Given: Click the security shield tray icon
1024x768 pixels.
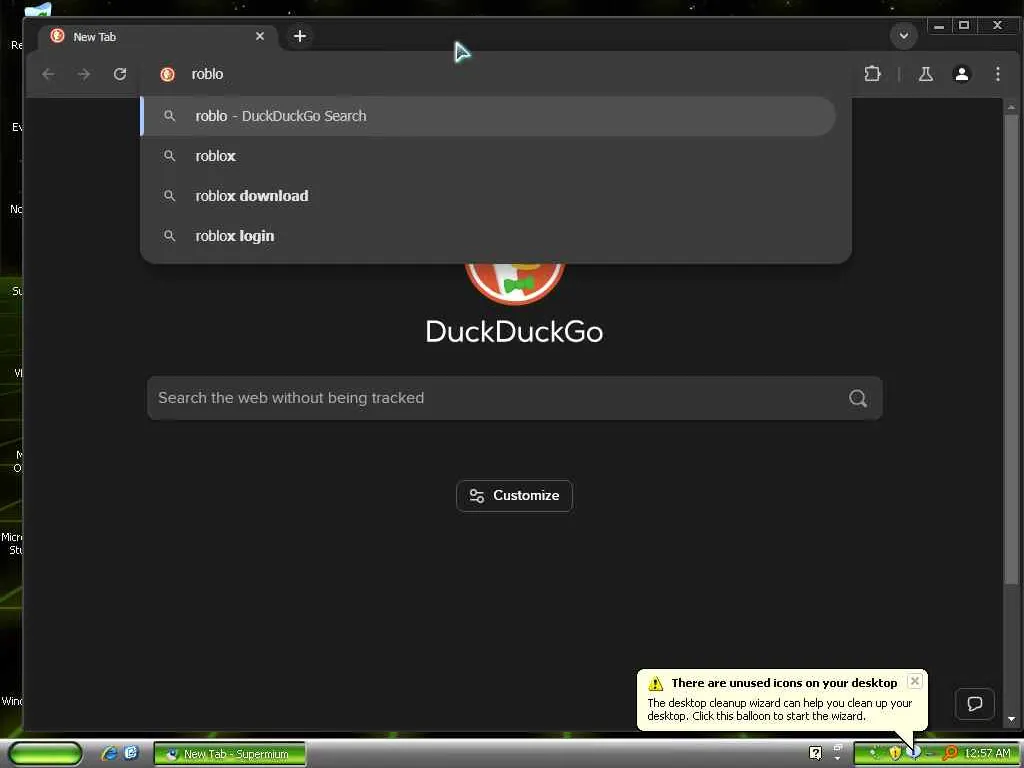Looking at the screenshot, I should [895, 754].
